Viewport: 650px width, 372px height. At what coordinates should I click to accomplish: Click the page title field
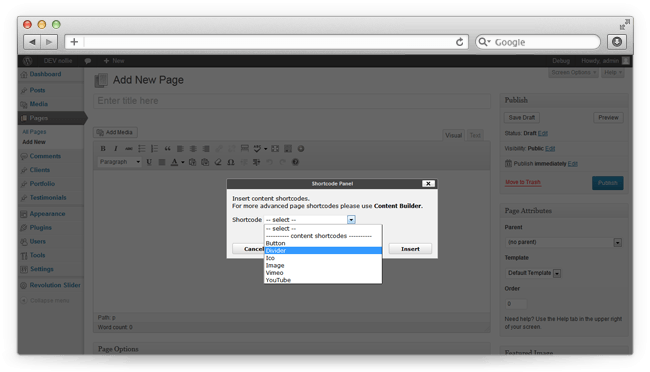coord(292,101)
